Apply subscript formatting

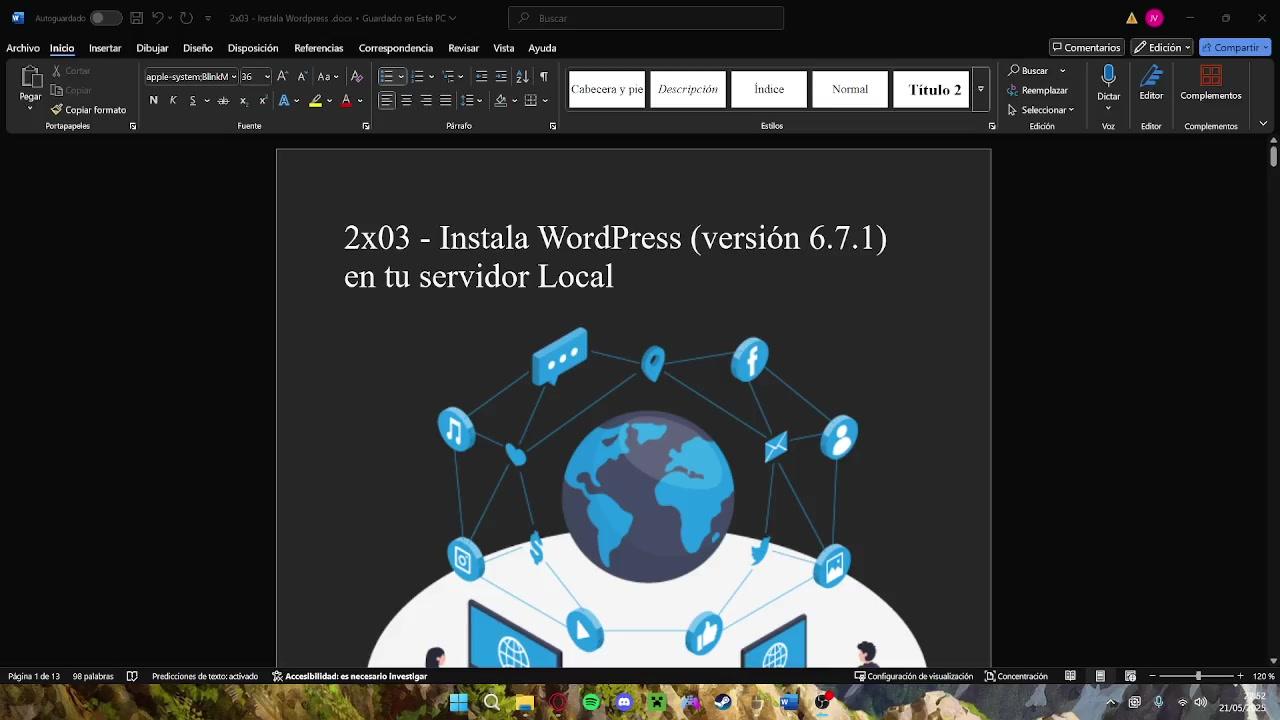[x=243, y=100]
